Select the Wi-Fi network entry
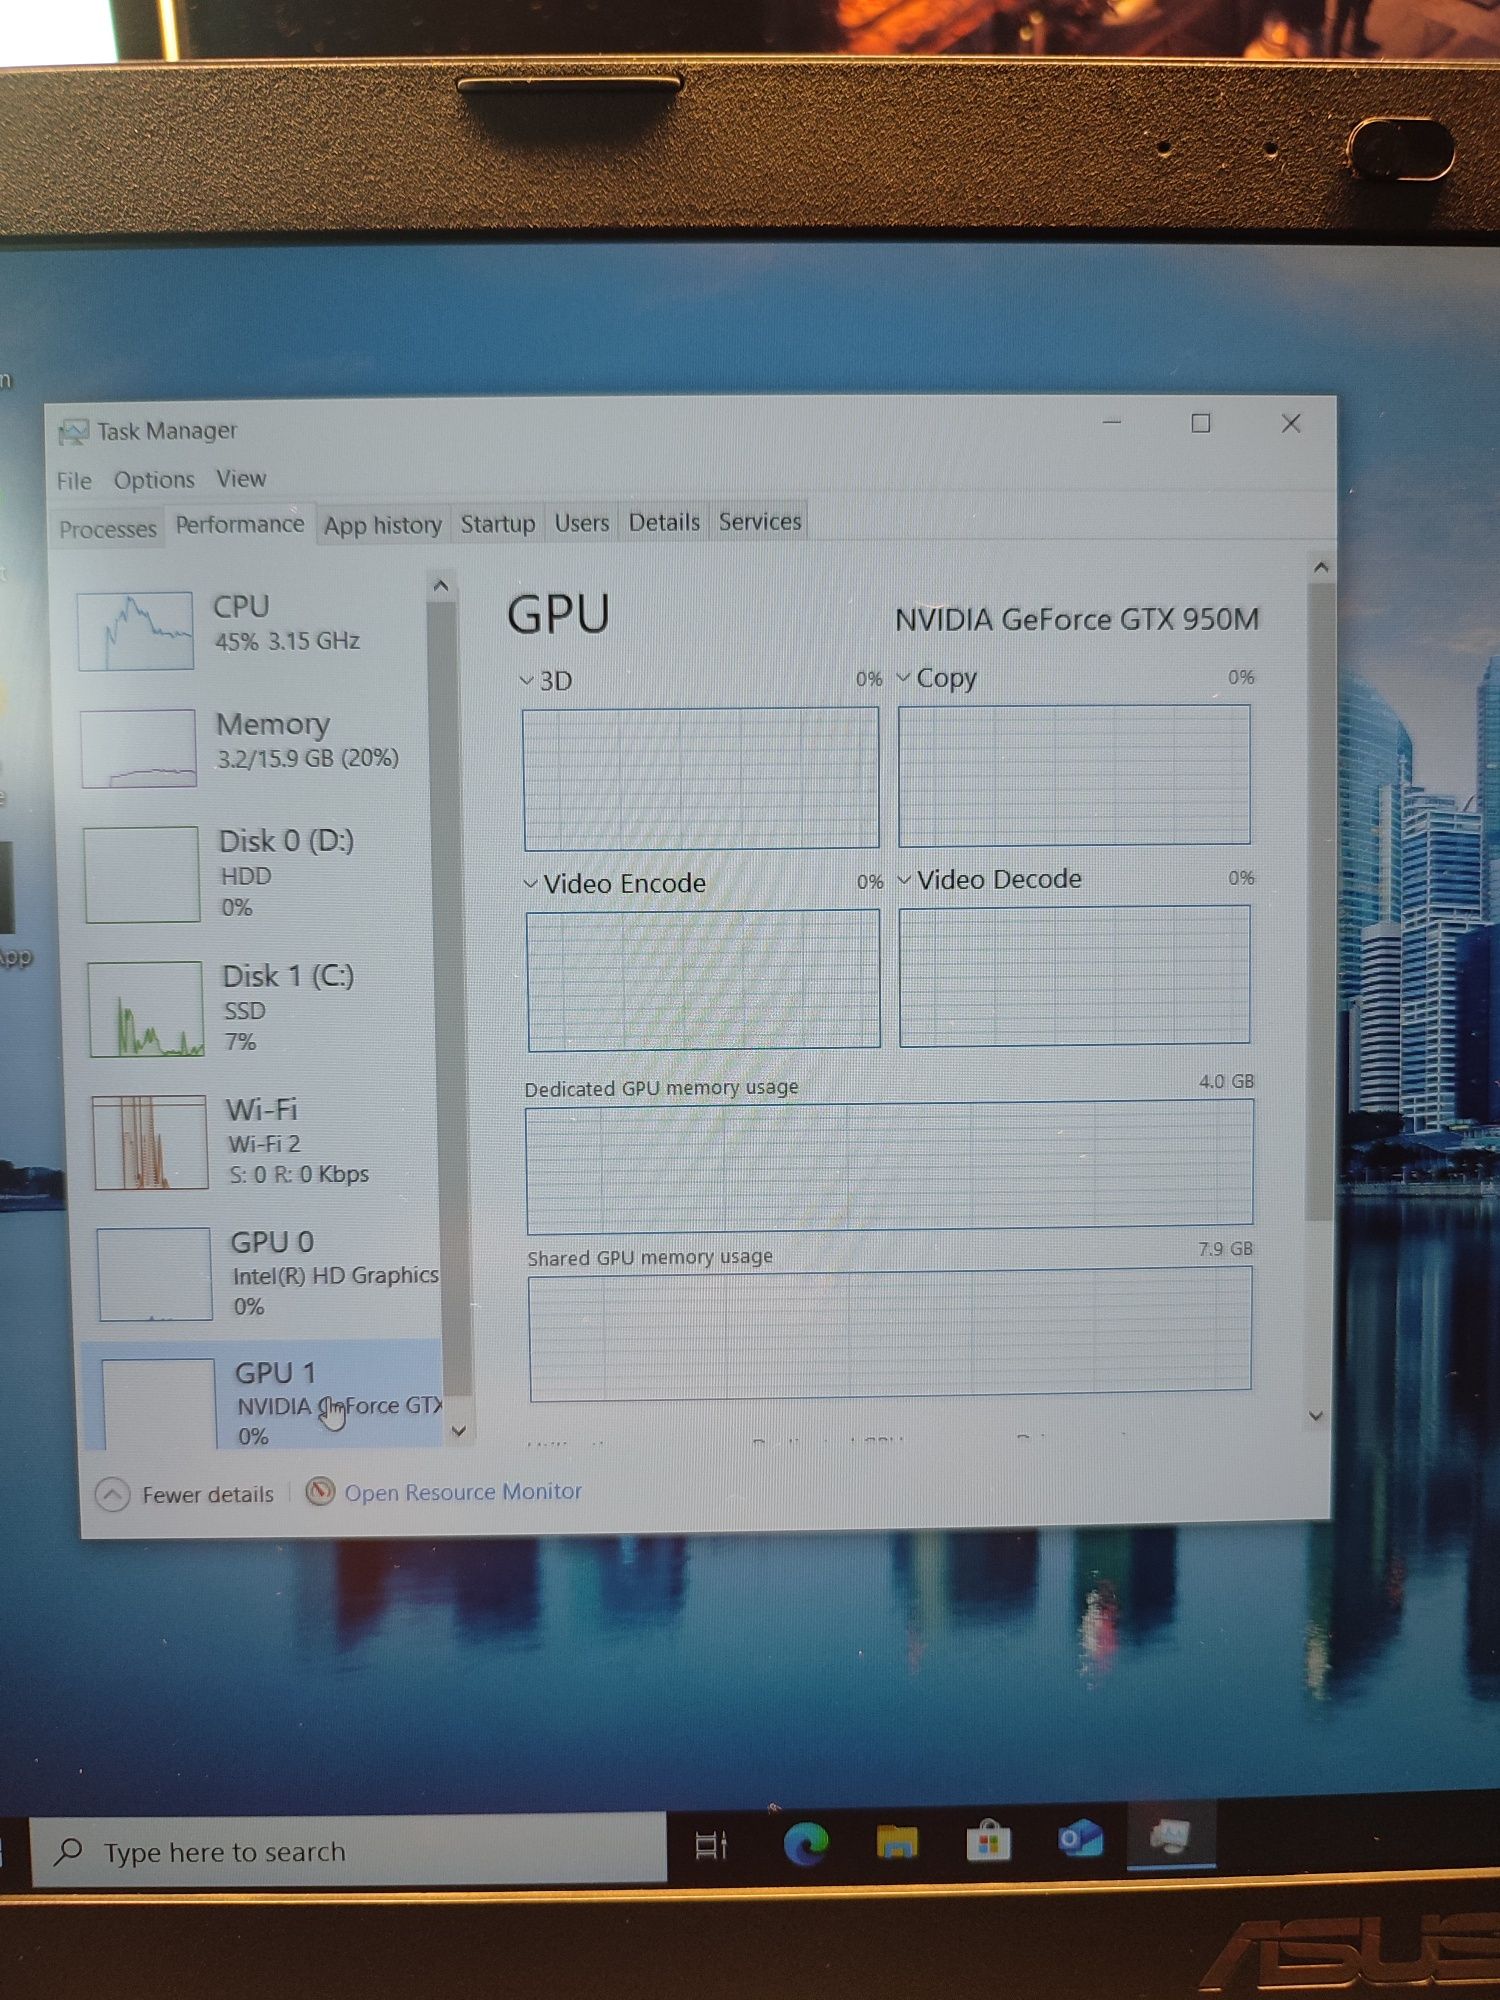The height and width of the screenshot is (2000, 1500). 263,1142
